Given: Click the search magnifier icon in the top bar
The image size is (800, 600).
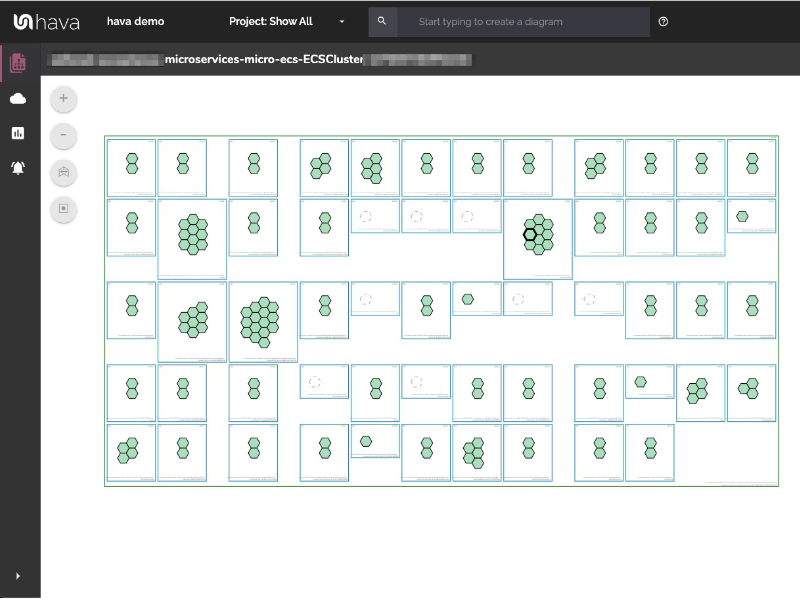Looking at the screenshot, I should click(x=382, y=20).
